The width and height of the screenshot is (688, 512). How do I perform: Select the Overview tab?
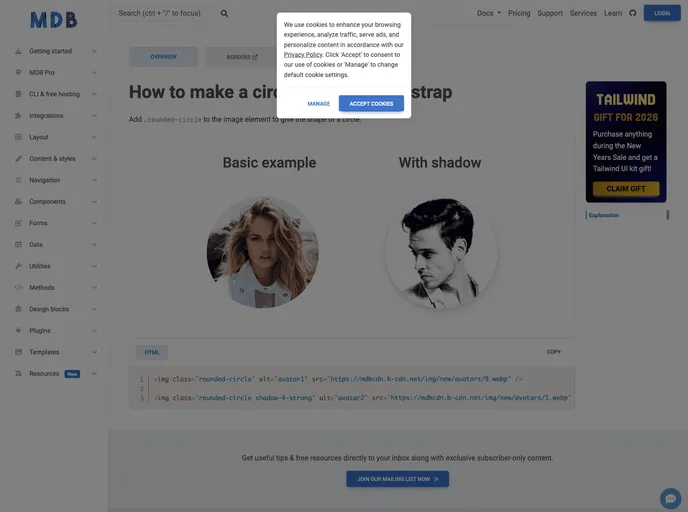pyautogui.click(x=163, y=57)
